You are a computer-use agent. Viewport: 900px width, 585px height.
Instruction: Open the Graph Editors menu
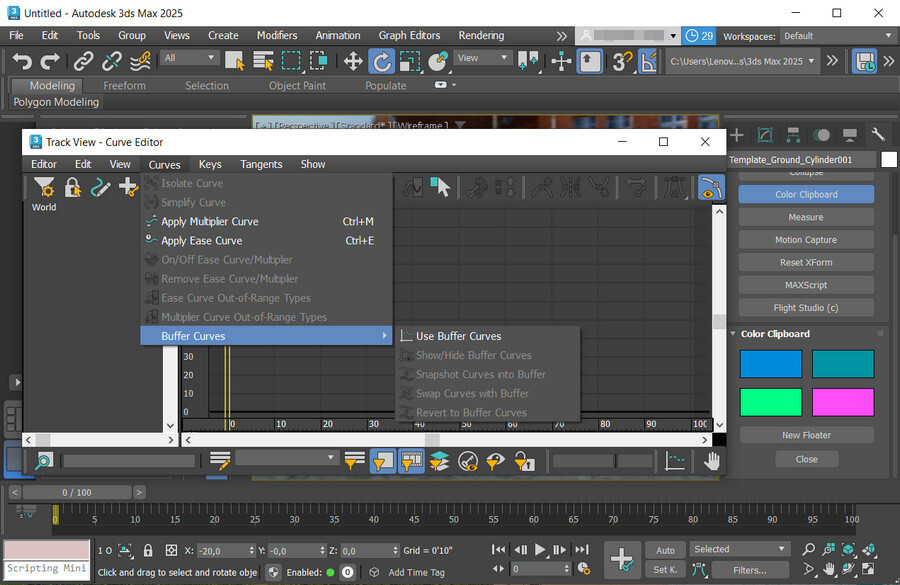[409, 35]
